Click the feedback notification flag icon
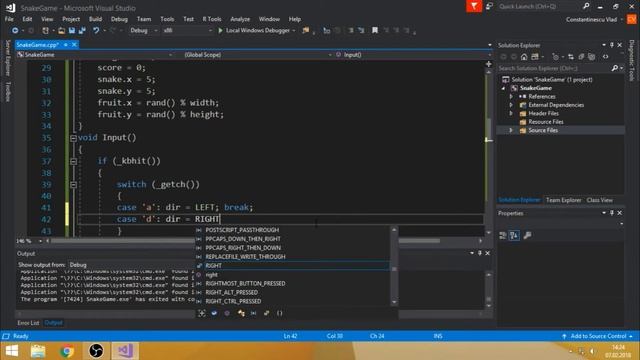This screenshot has width=640, height=360. point(474,6)
